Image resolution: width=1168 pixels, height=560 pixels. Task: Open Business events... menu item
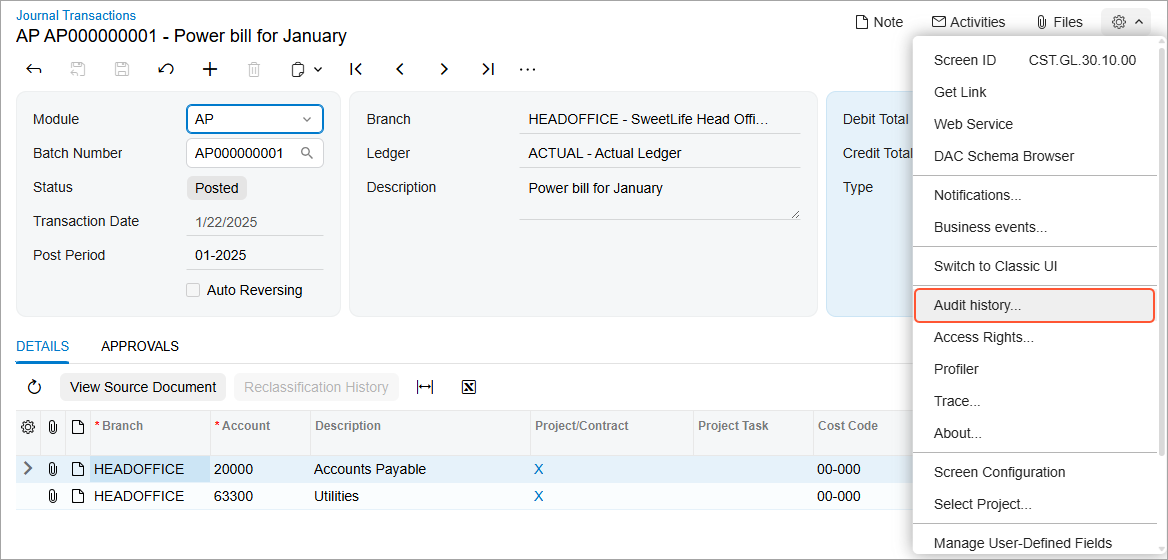click(1035, 227)
